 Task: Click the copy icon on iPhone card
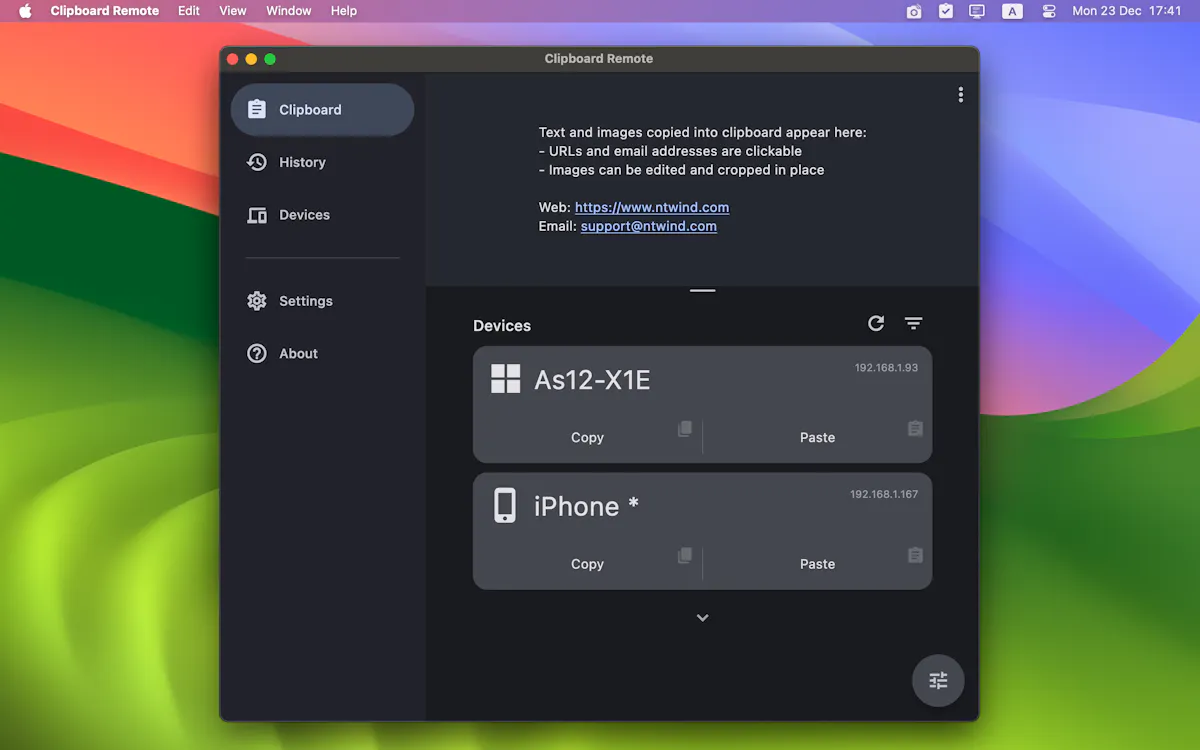tap(685, 555)
